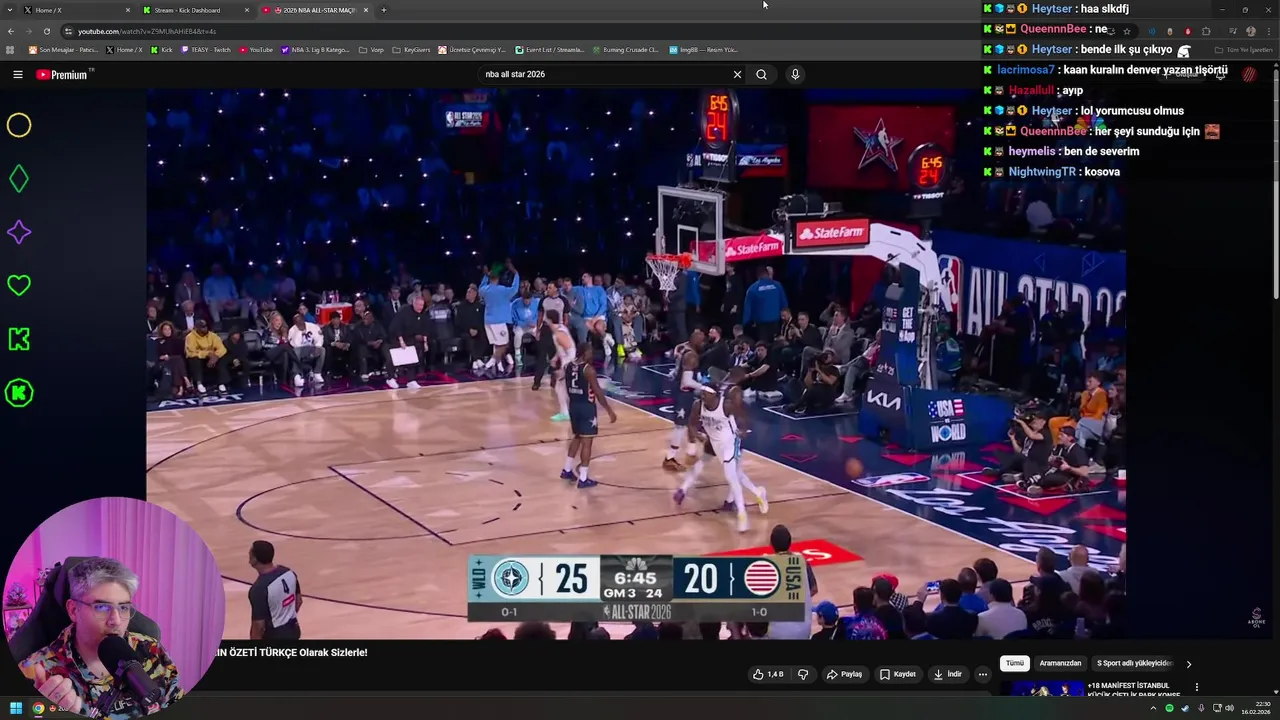Clear the search box with the X

pyautogui.click(x=737, y=74)
